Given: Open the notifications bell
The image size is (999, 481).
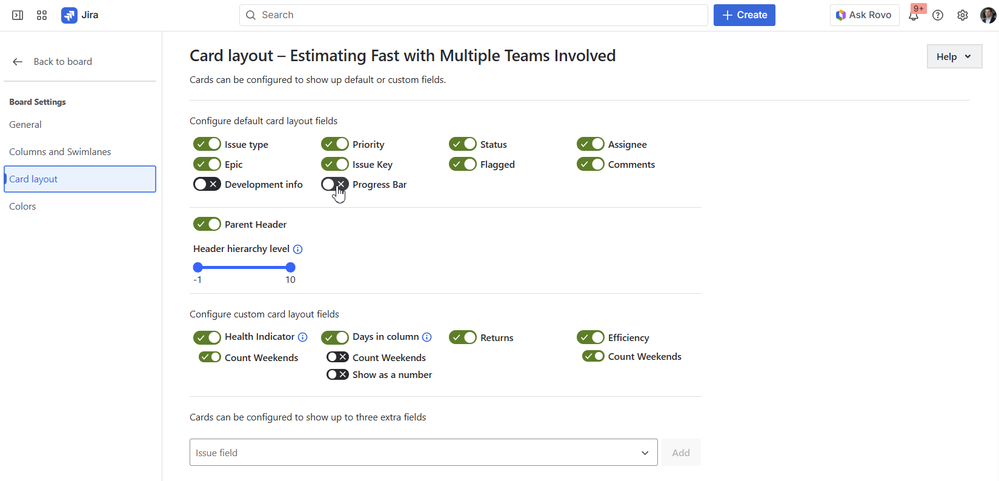Looking at the screenshot, I should [x=914, y=16].
